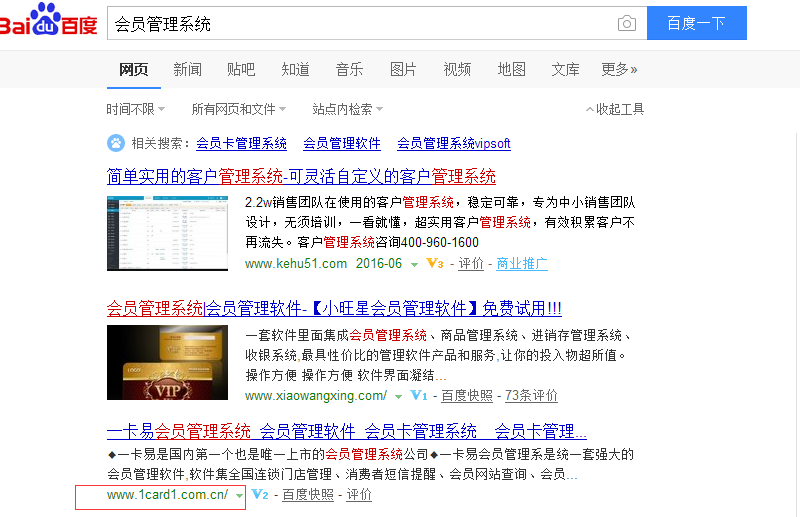This screenshot has width=800, height=517.
Task: Expand the 站点内检索 dropdown
Action: click(x=347, y=109)
